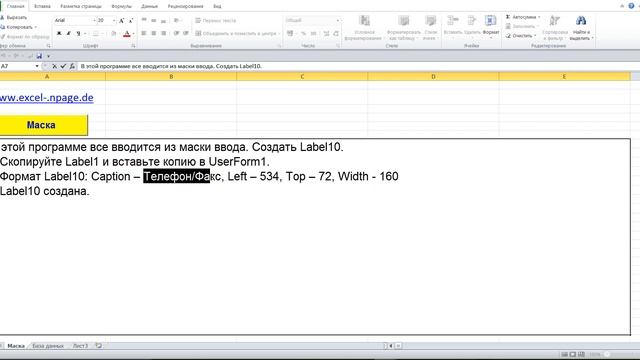640x360 pixels.
Task: Increase indent in the alignment group
Action: click(x=186, y=33)
